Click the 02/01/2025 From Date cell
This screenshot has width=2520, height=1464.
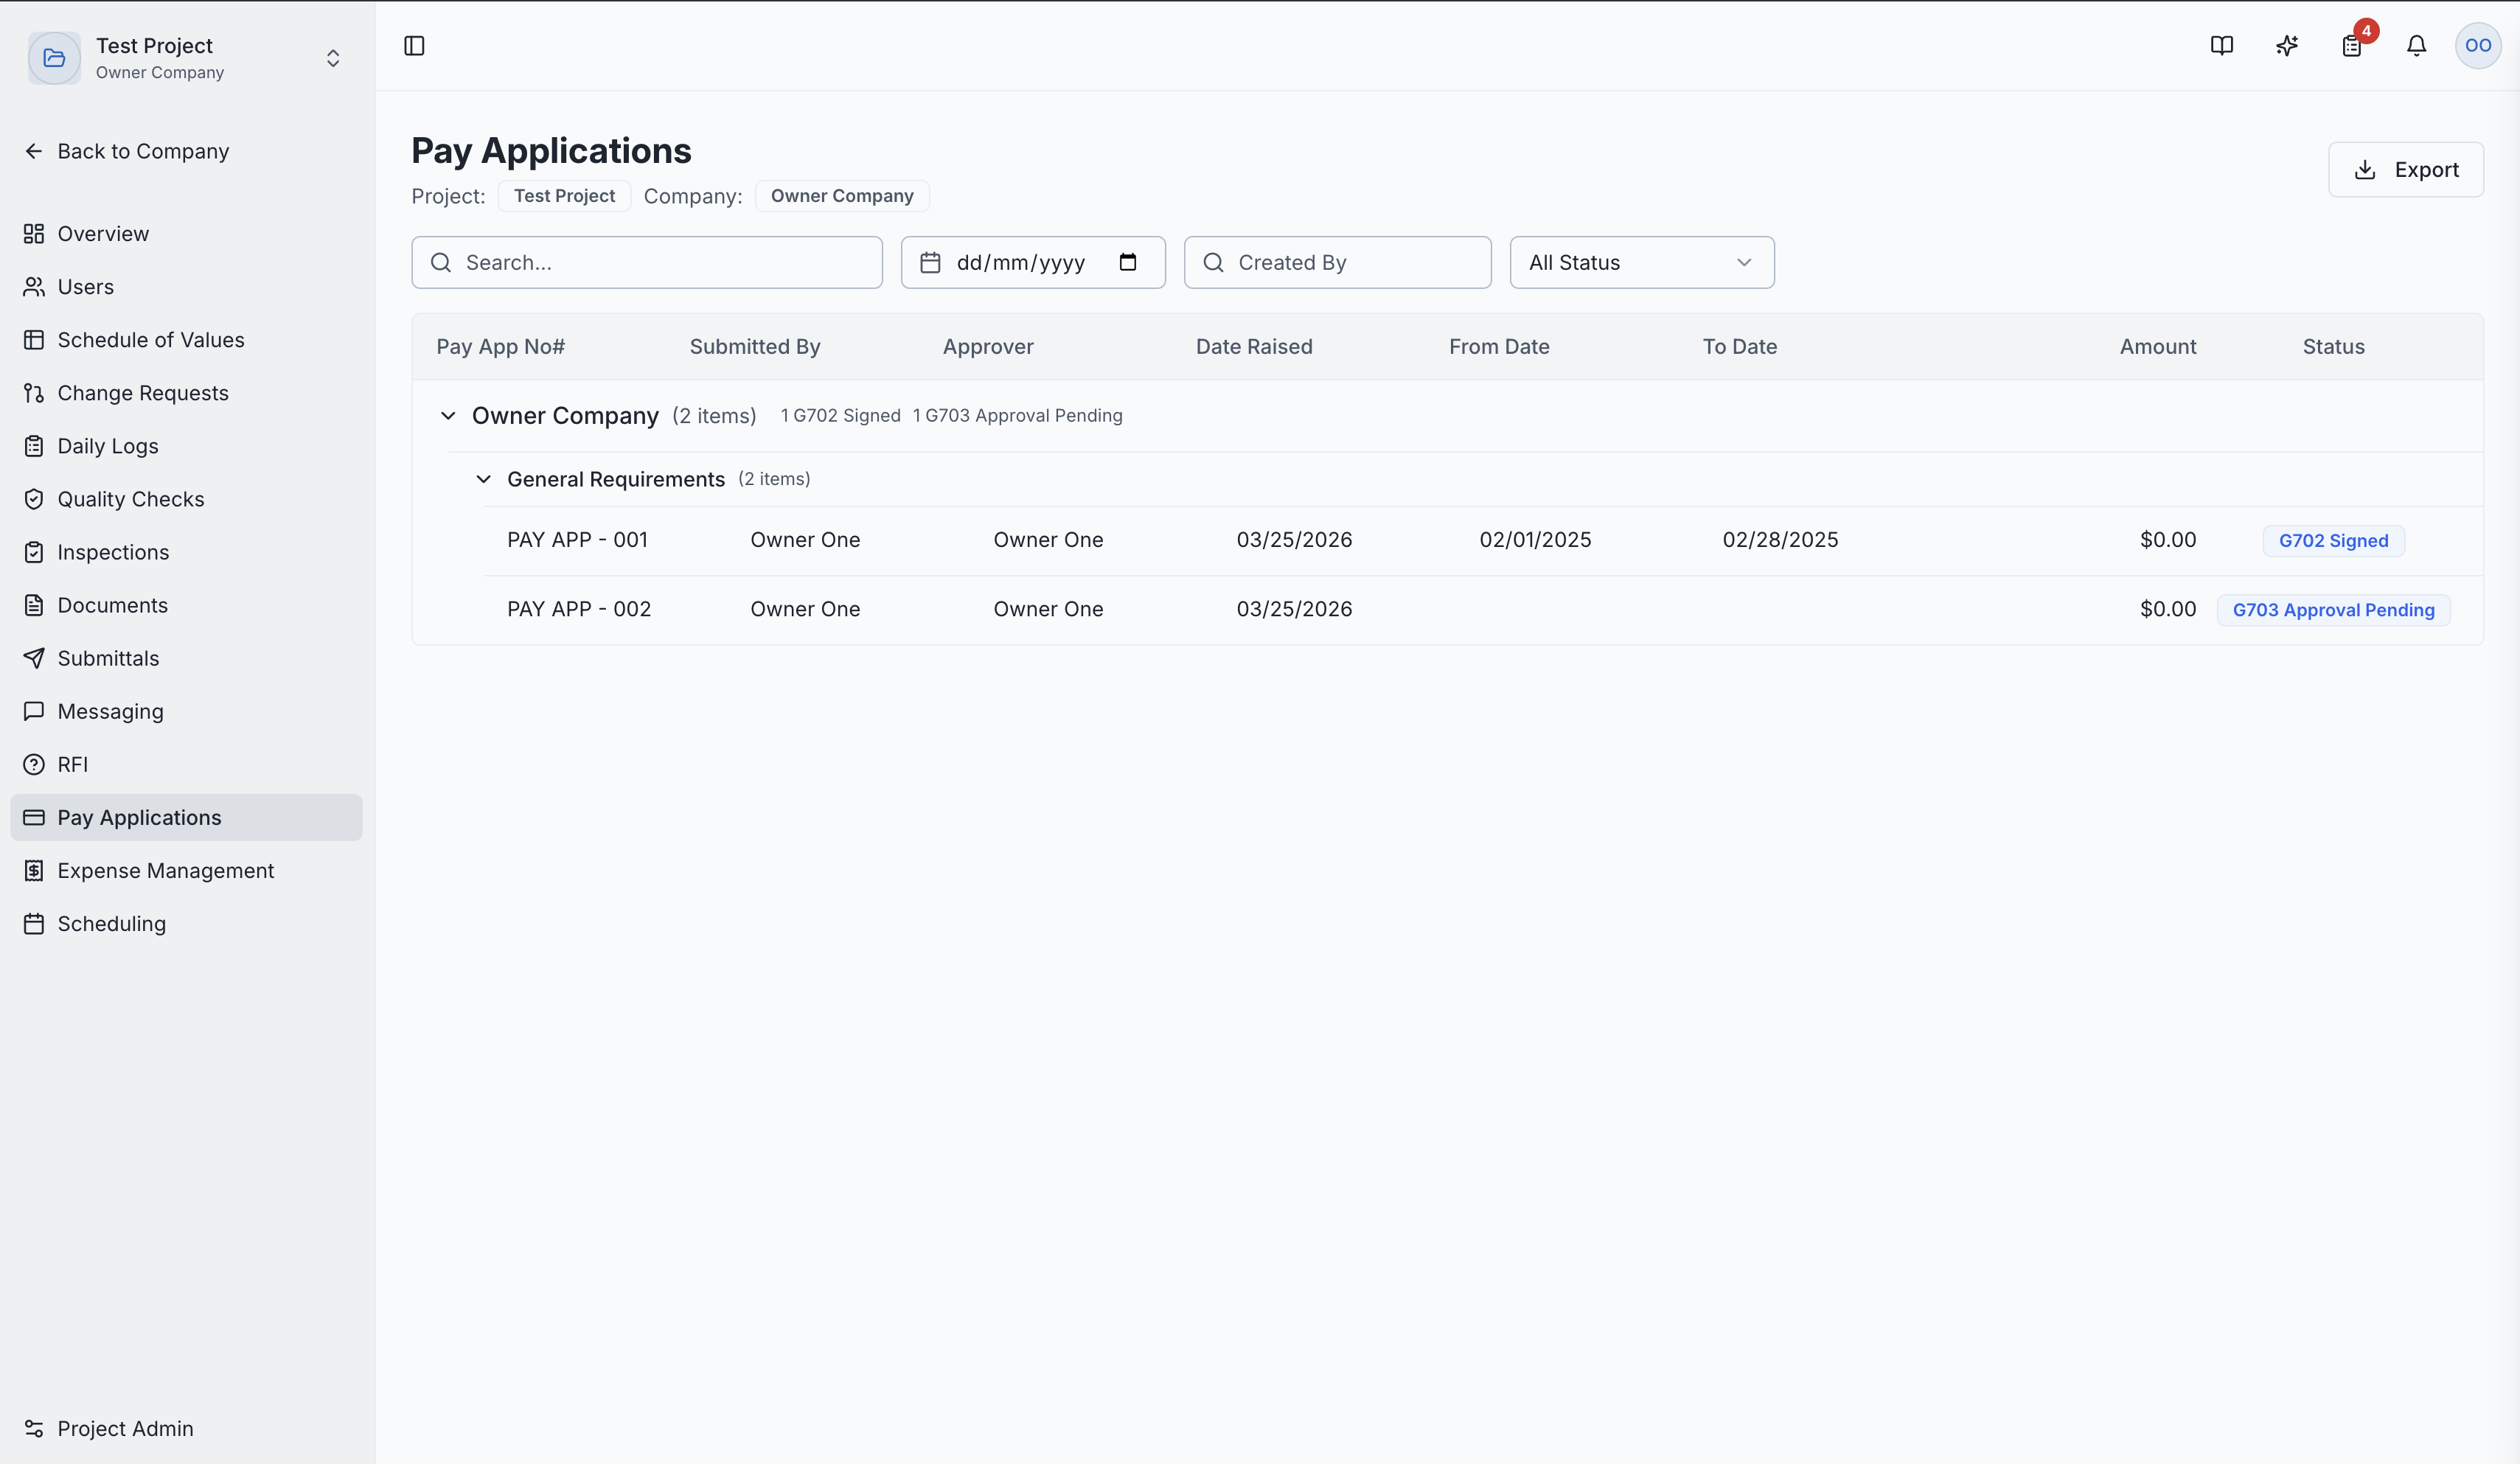click(x=1535, y=540)
